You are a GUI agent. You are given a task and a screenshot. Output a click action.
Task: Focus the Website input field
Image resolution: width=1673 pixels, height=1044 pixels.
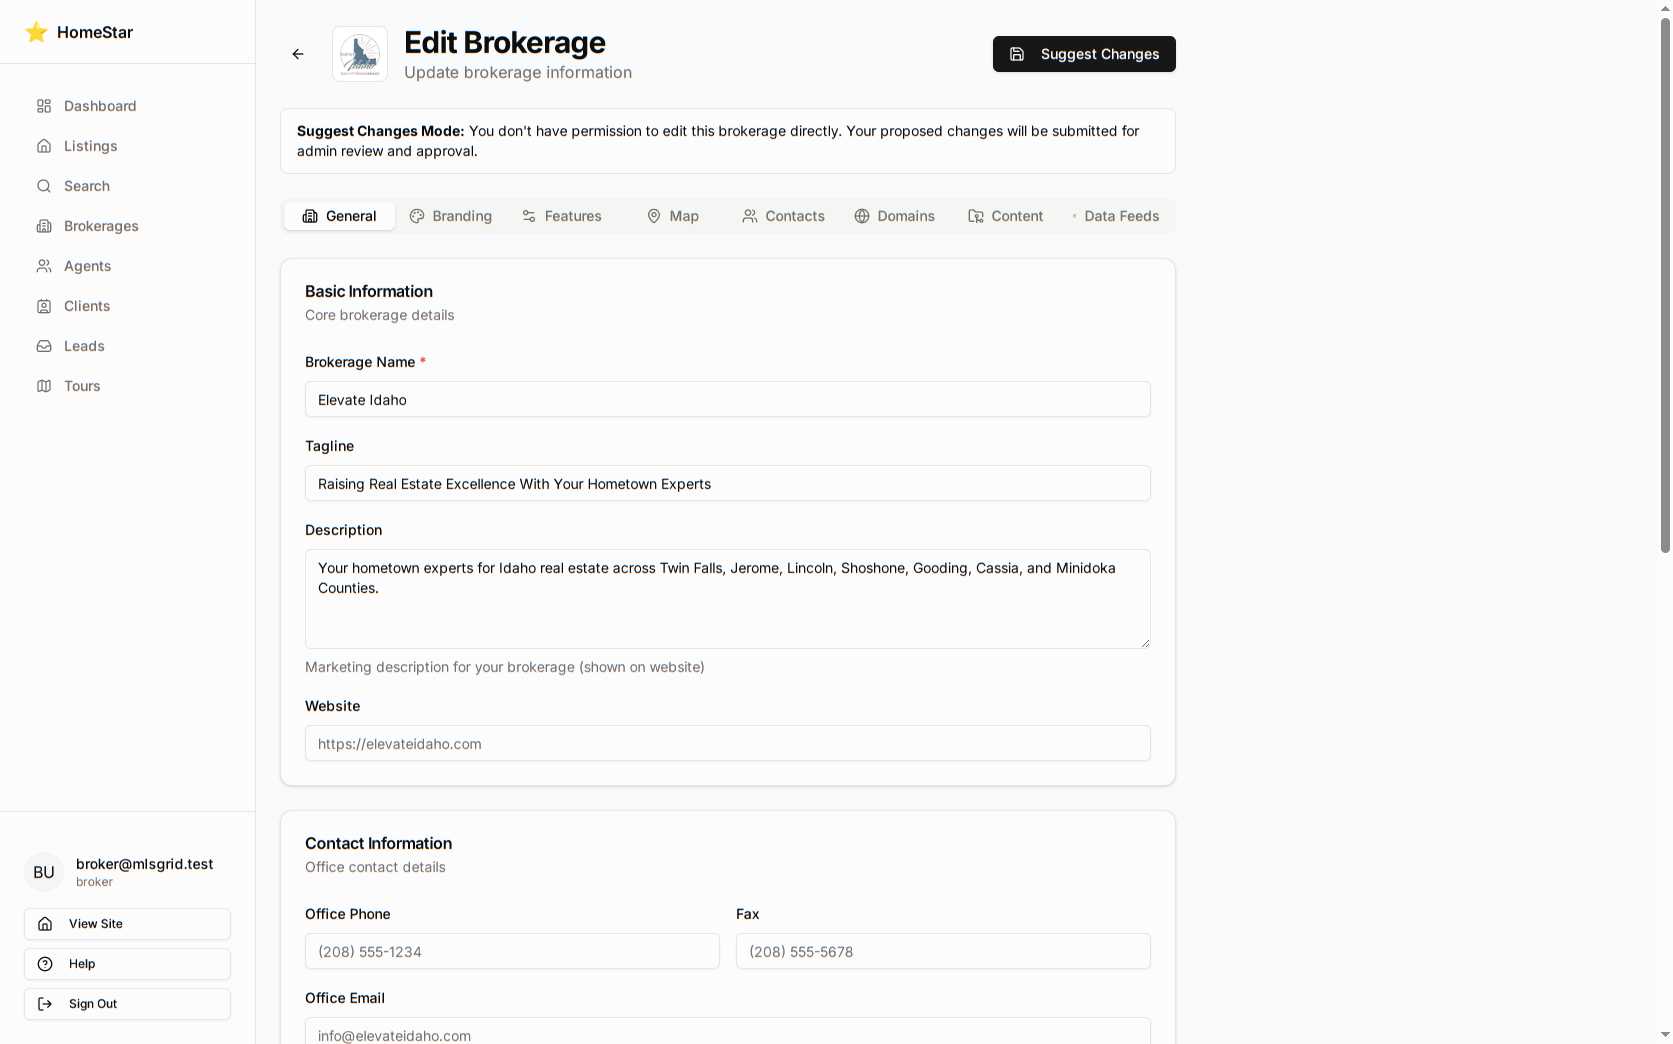[727, 744]
